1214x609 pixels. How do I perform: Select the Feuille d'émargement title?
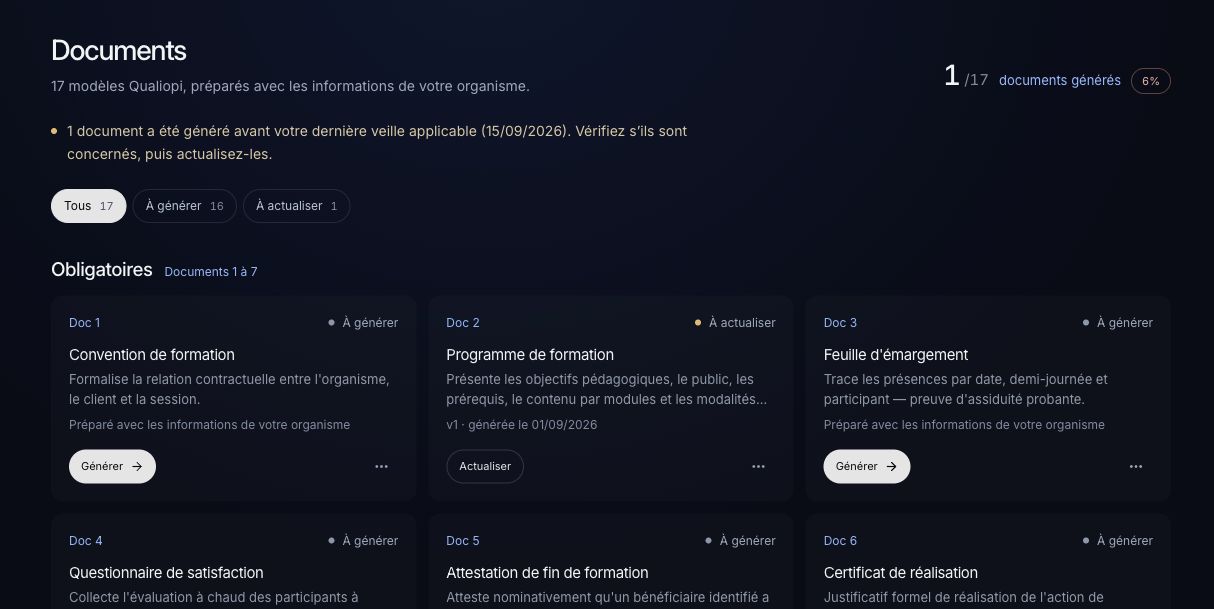point(896,355)
